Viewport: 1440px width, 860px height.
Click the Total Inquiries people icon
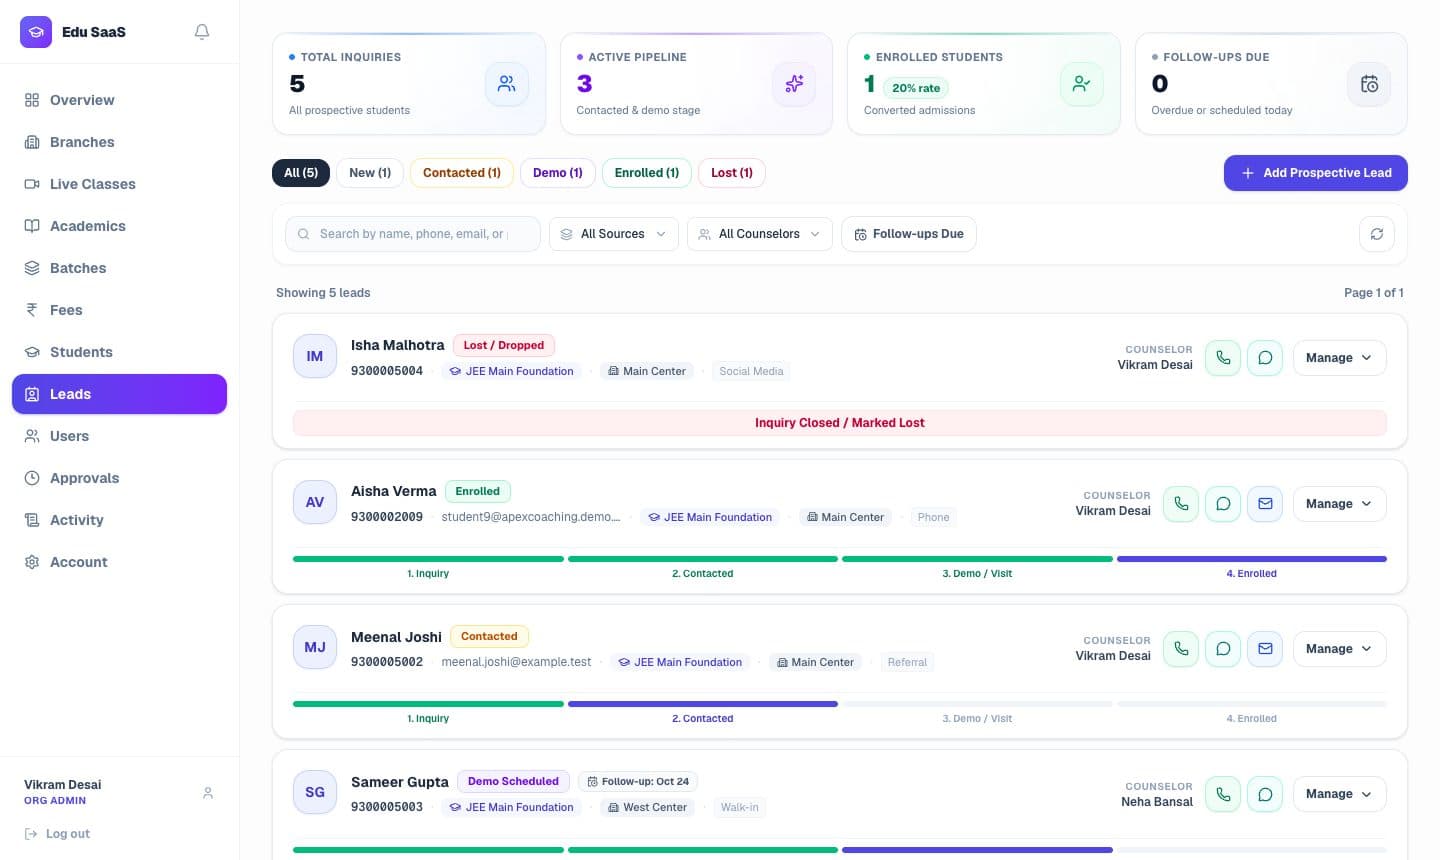click(507, 84)
